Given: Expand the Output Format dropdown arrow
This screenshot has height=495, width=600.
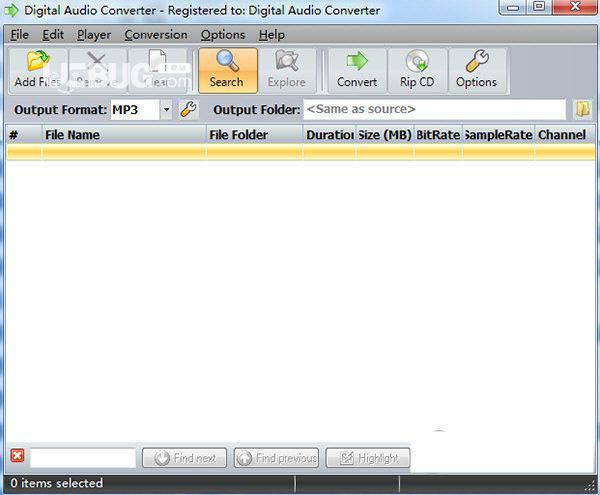Looking at the screenshot, I should [166, 110].
